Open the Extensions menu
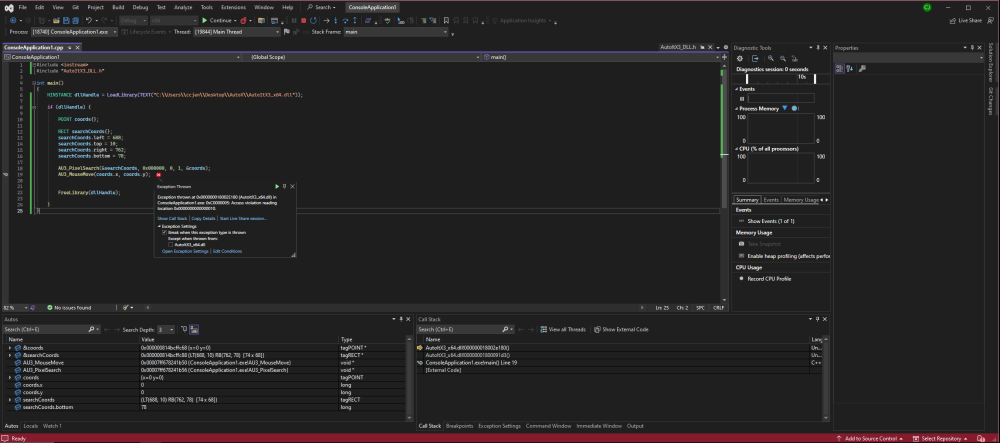 pyautogui.click(x=233, y=7)
